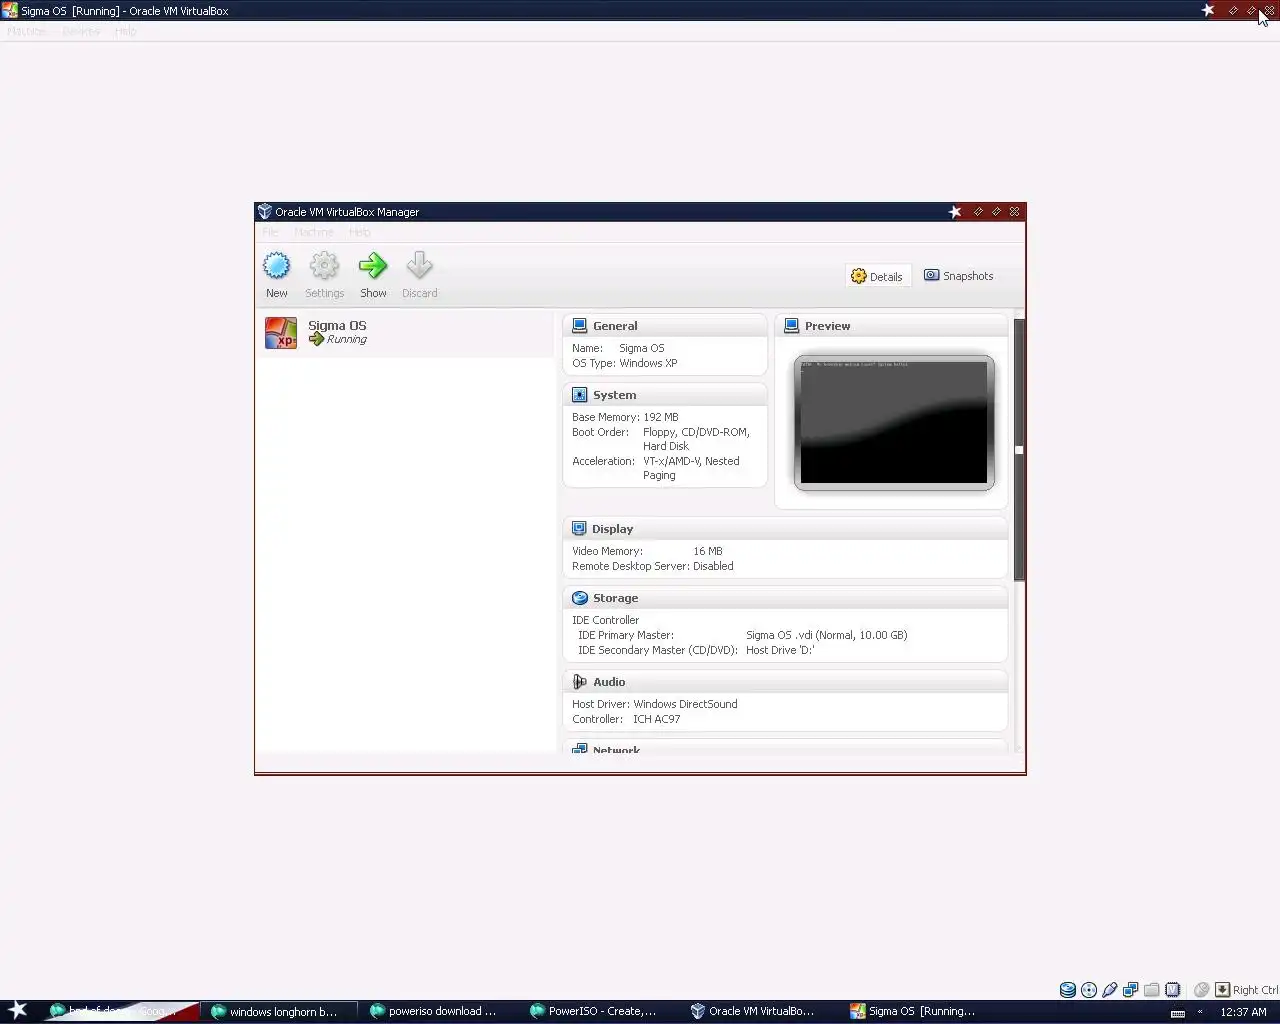Click the Display section header

point(785,529)
